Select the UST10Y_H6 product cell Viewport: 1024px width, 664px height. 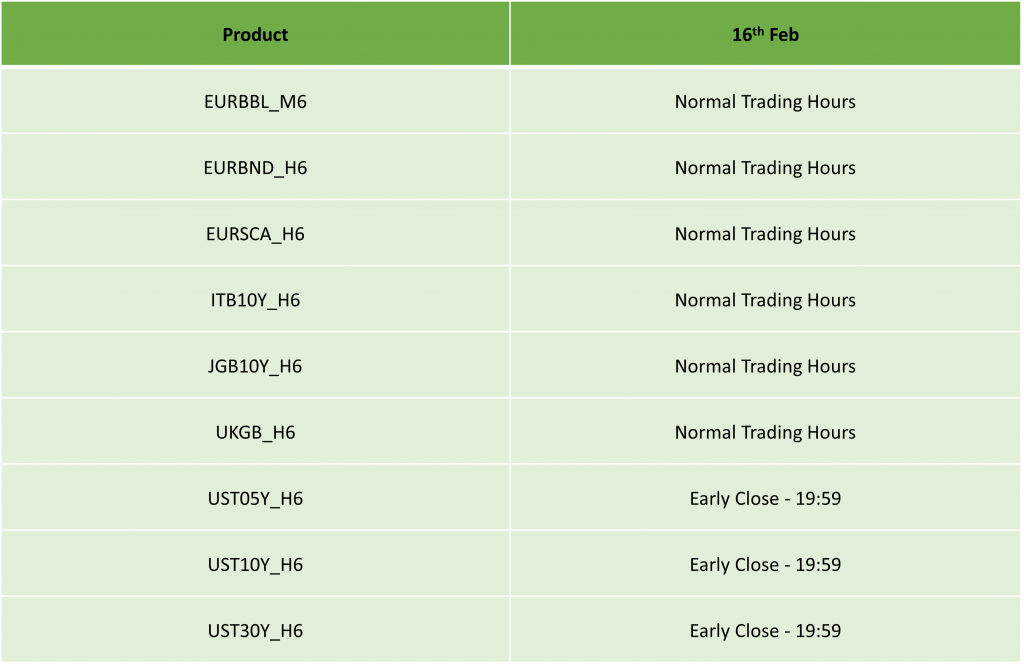(255, 564)
